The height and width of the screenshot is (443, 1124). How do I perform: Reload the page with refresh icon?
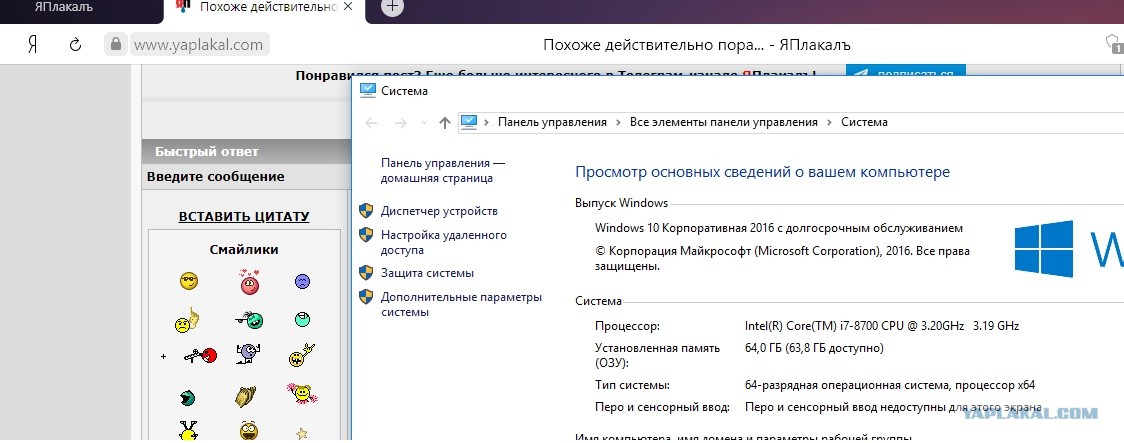pos(75,44)
